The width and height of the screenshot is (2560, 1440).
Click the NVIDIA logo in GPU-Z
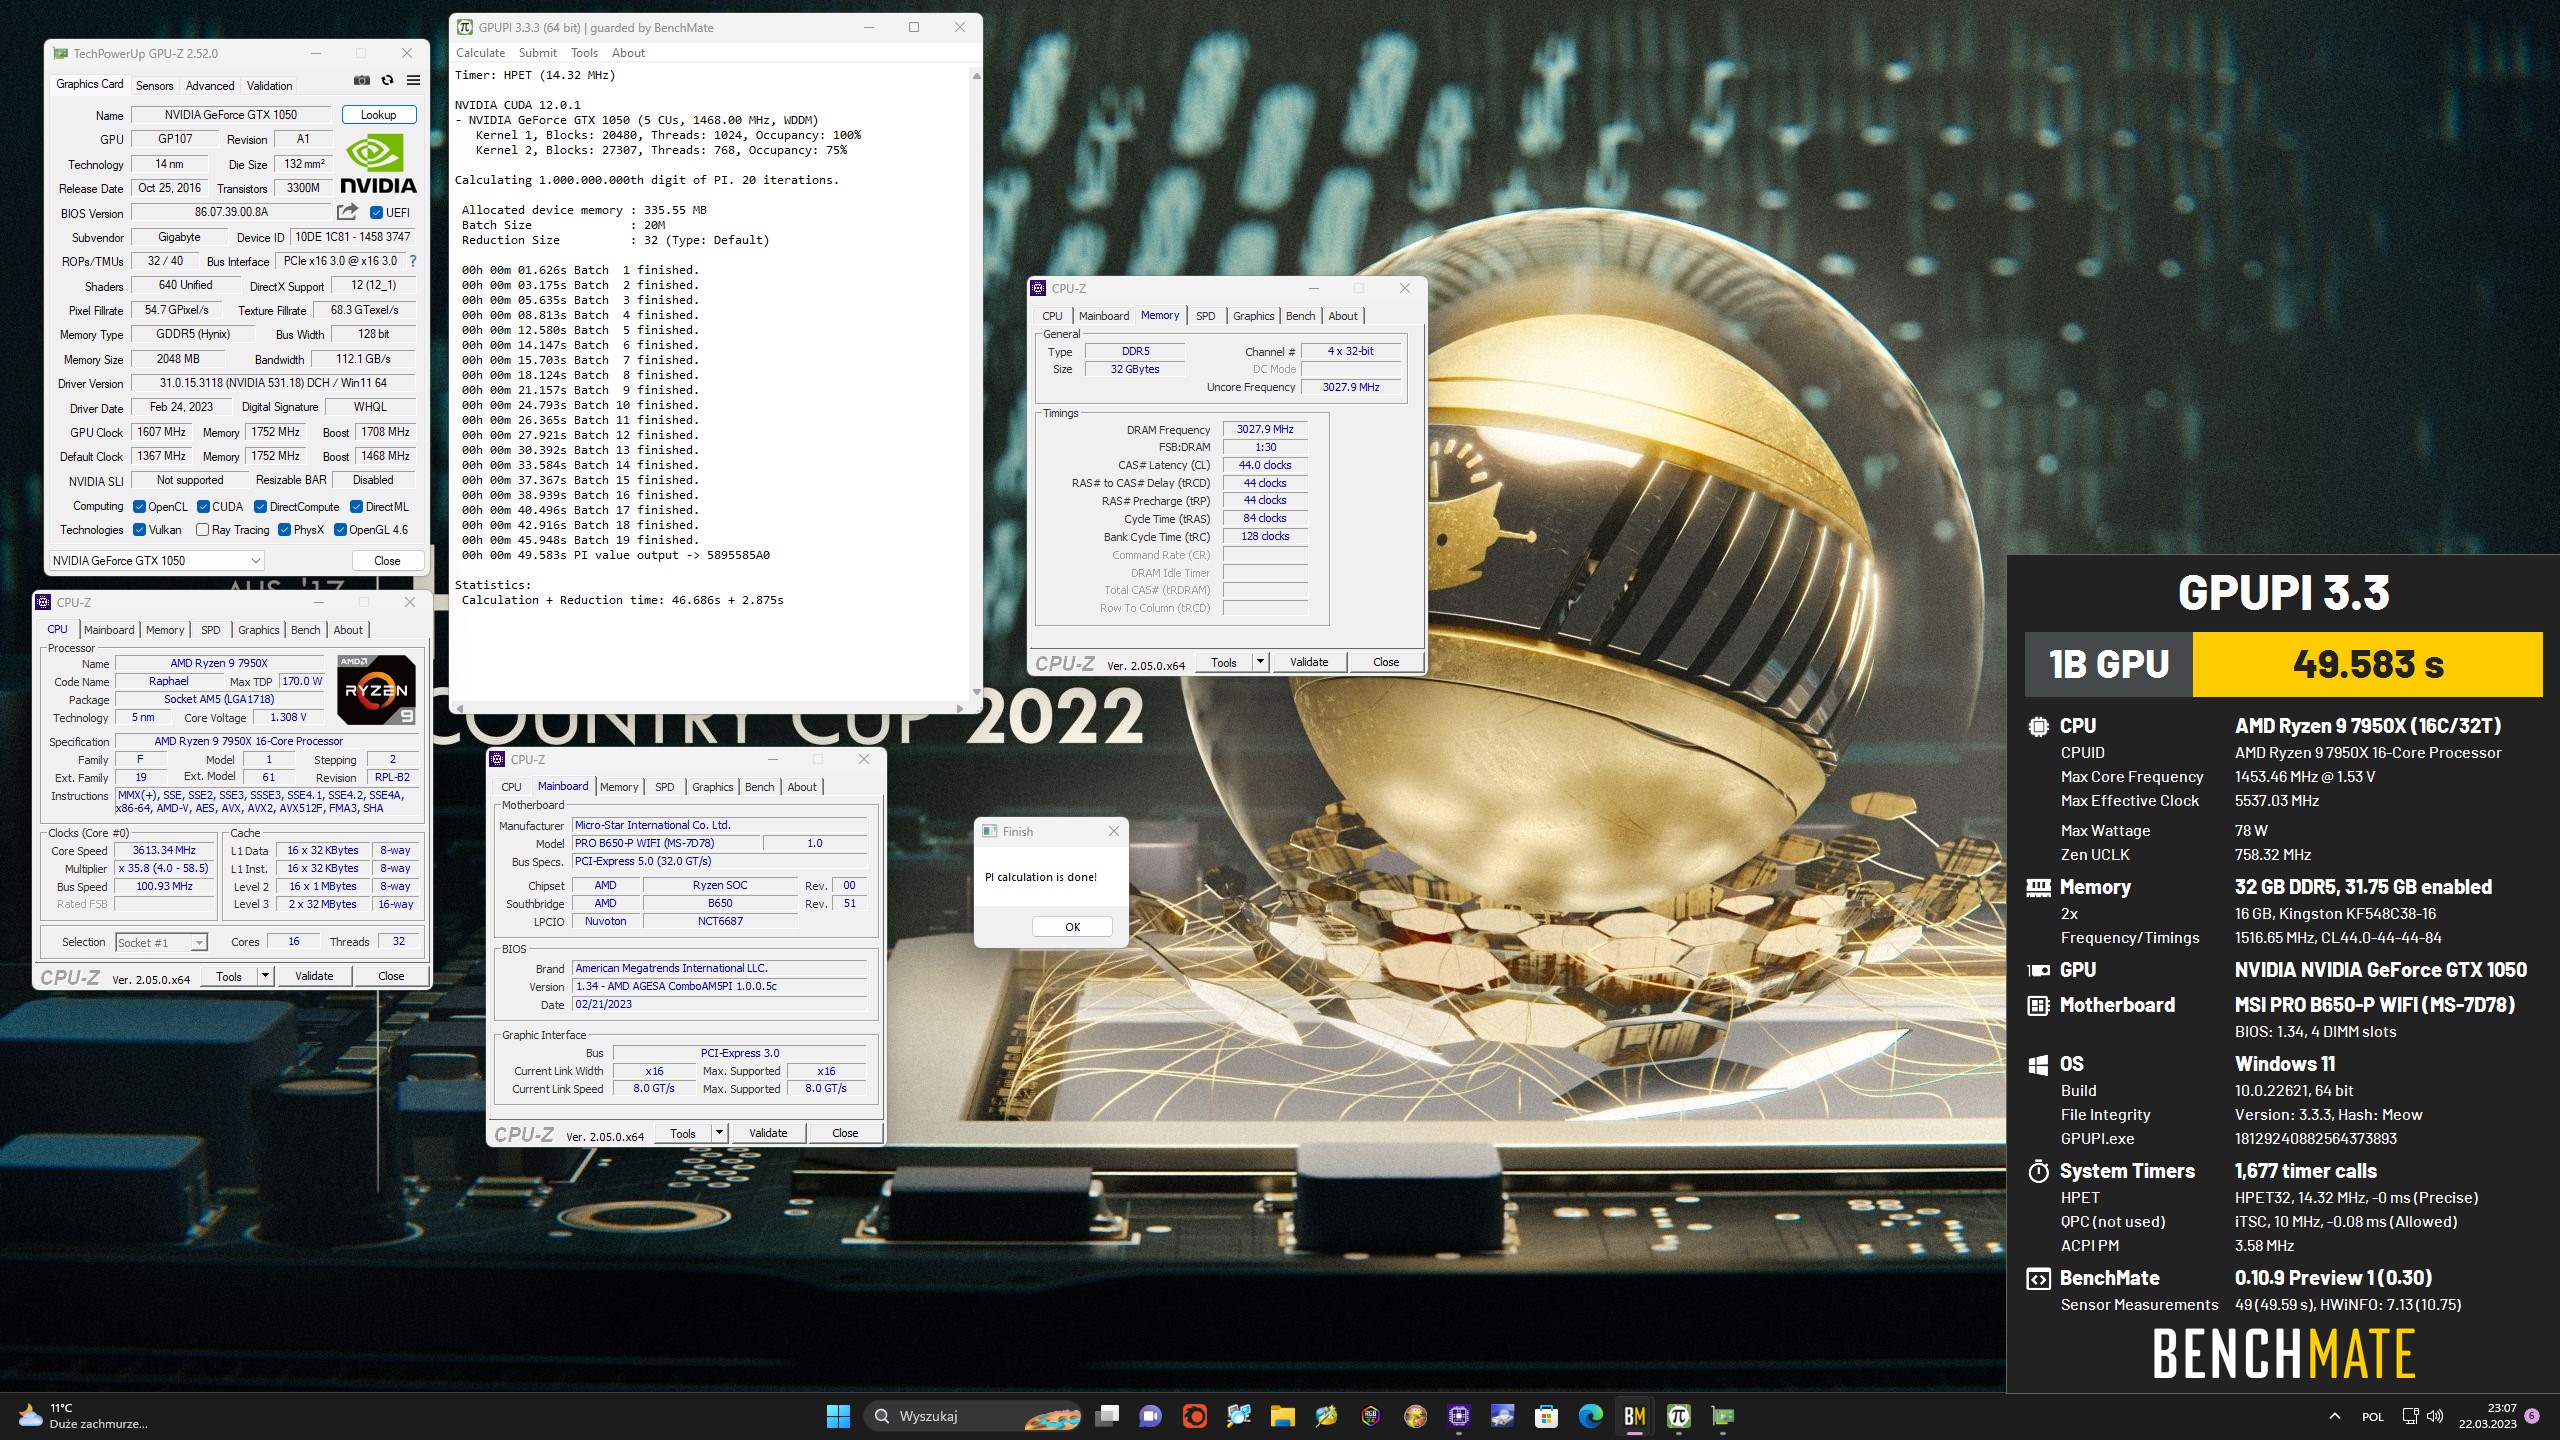[x=378, y=164]
